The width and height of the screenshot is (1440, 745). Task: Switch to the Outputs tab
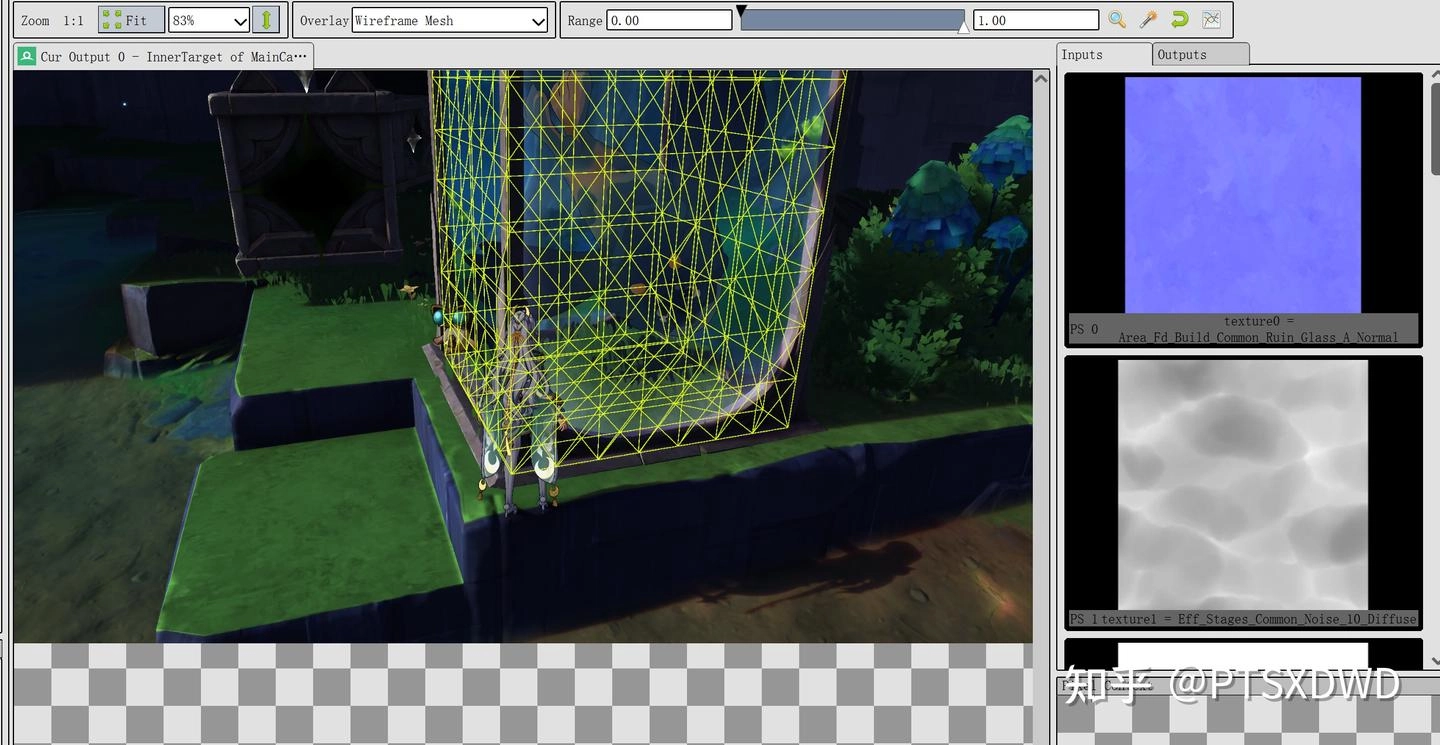pyautogui.click(x=1200, y=55)
